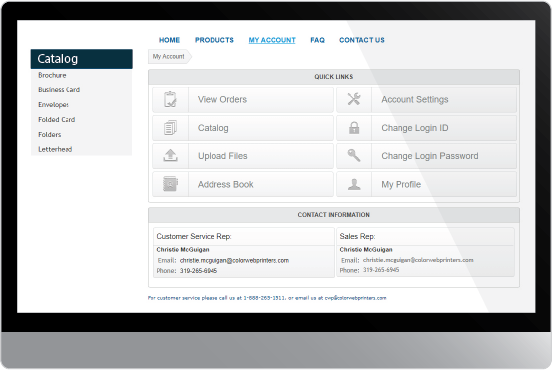Click the Sales Rep: heading
The image size is (552, 370).
coord(357,237)
